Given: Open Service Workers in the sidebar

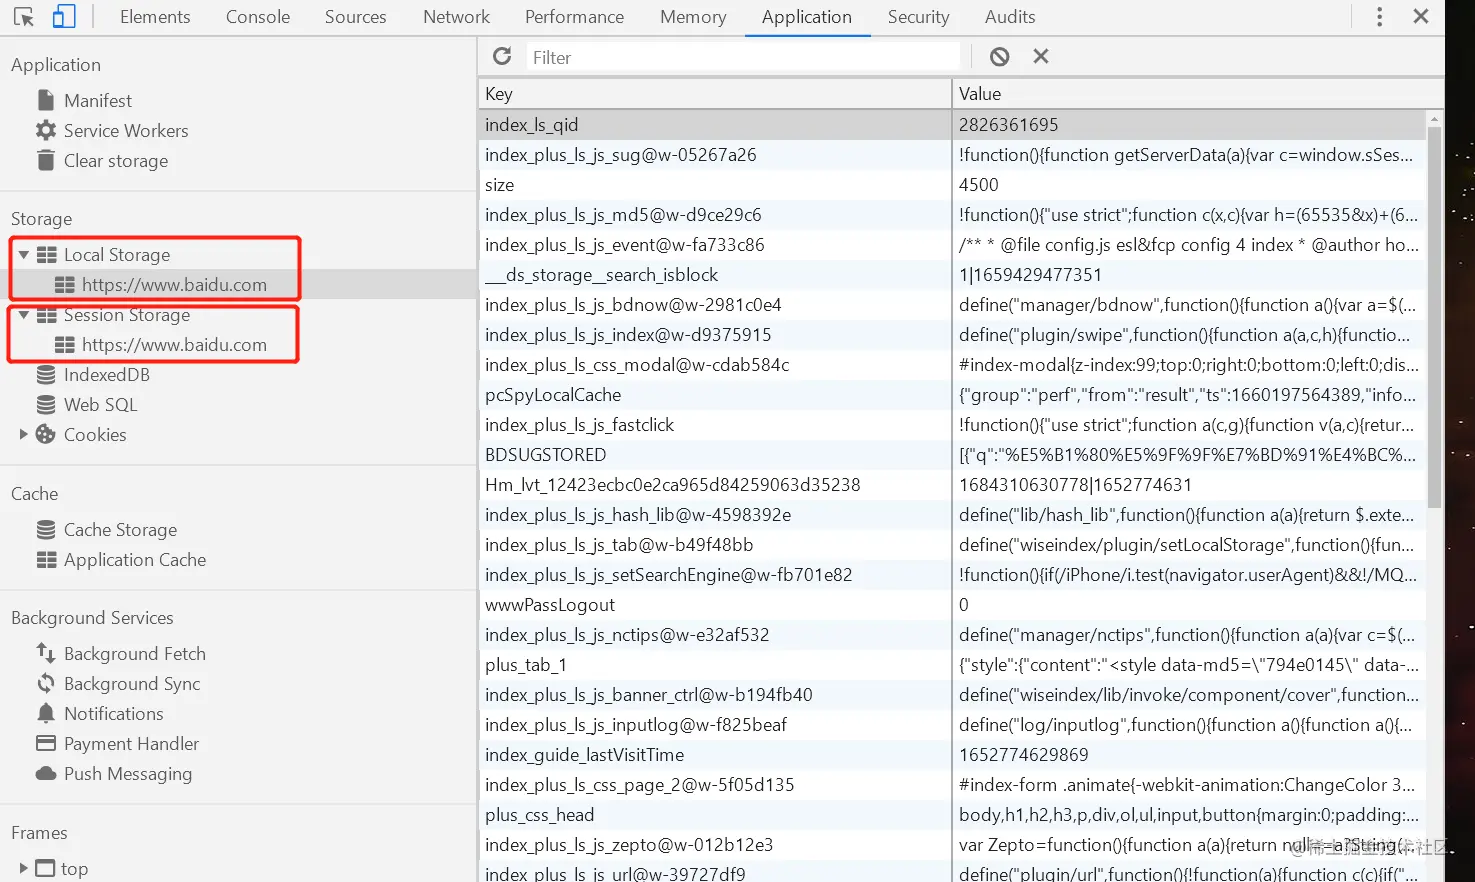Looking at the screenshot, I should [x=126, y=130].
